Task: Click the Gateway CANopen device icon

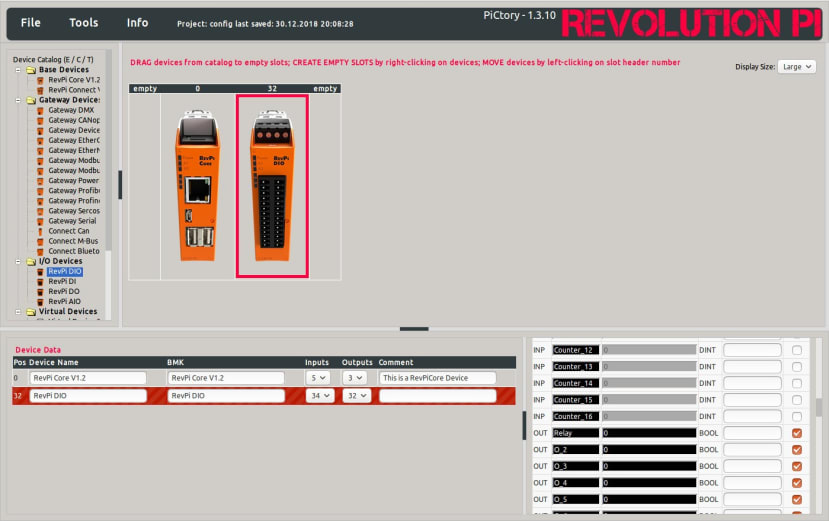Action: 40,120
